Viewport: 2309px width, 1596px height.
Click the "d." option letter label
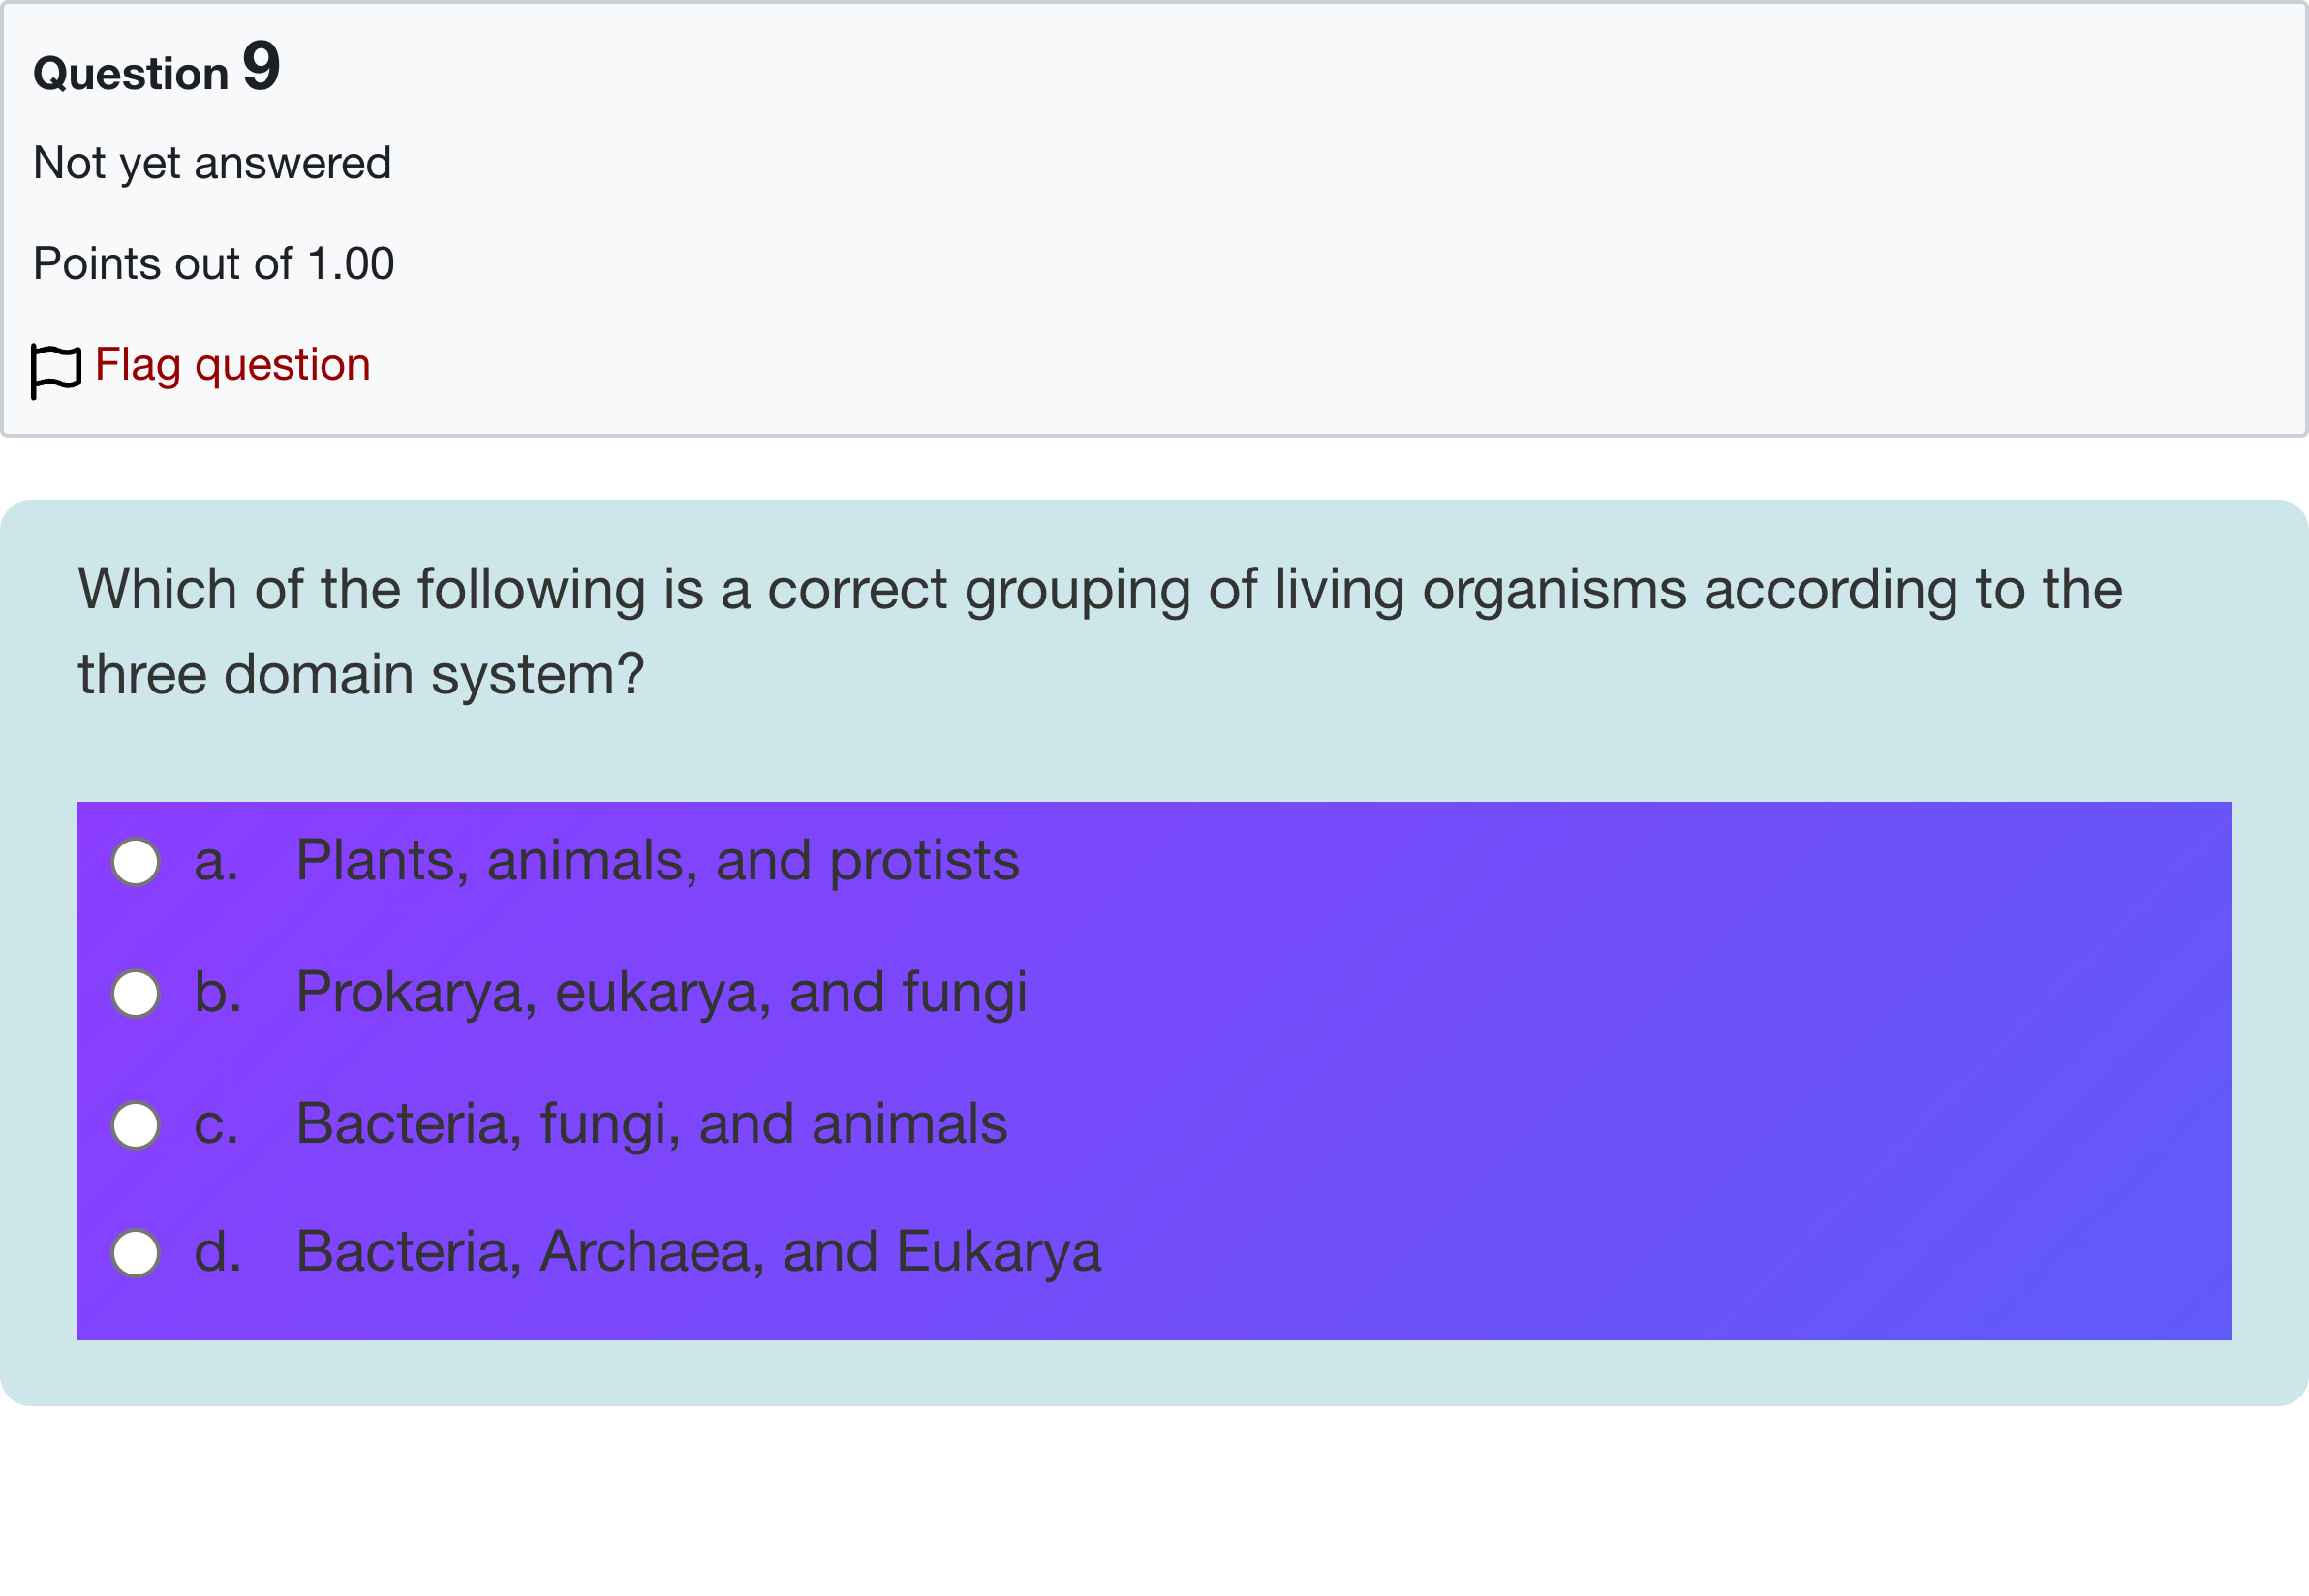point(217,1251)
